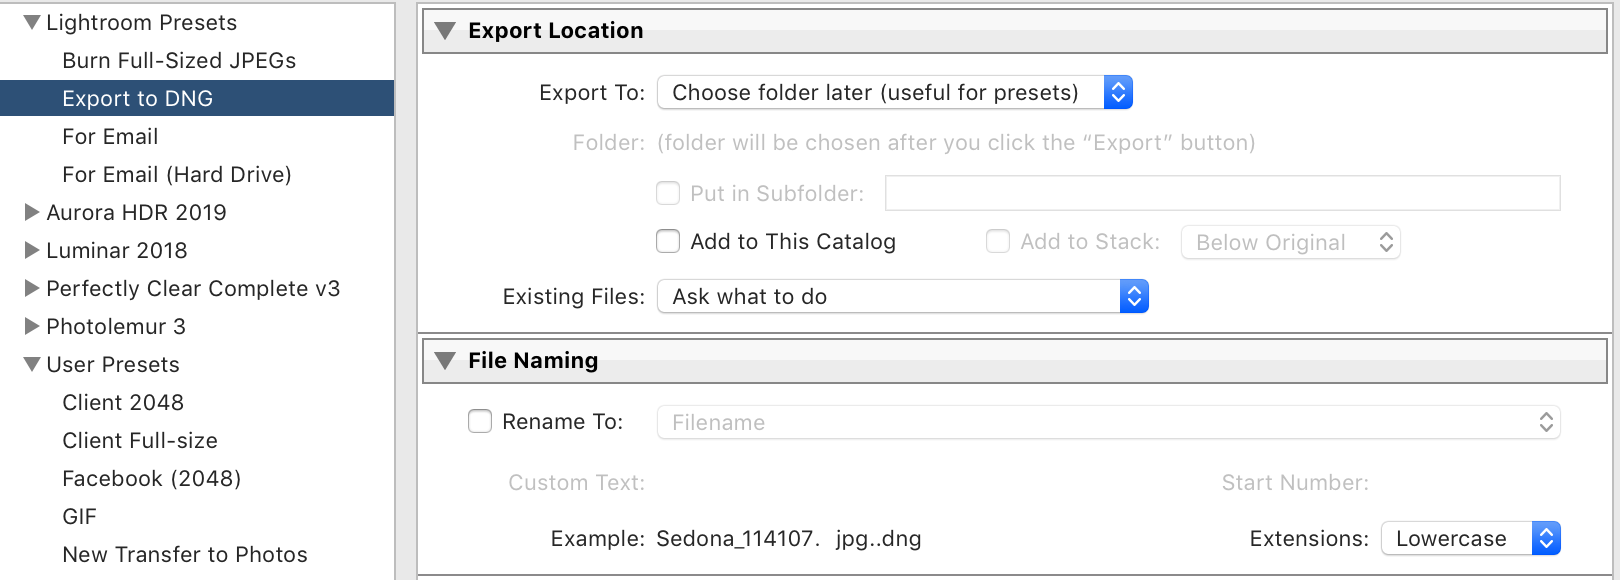
Task: Select the Burn Full-Sized JPEGs preset
Action: coord(179,60)
